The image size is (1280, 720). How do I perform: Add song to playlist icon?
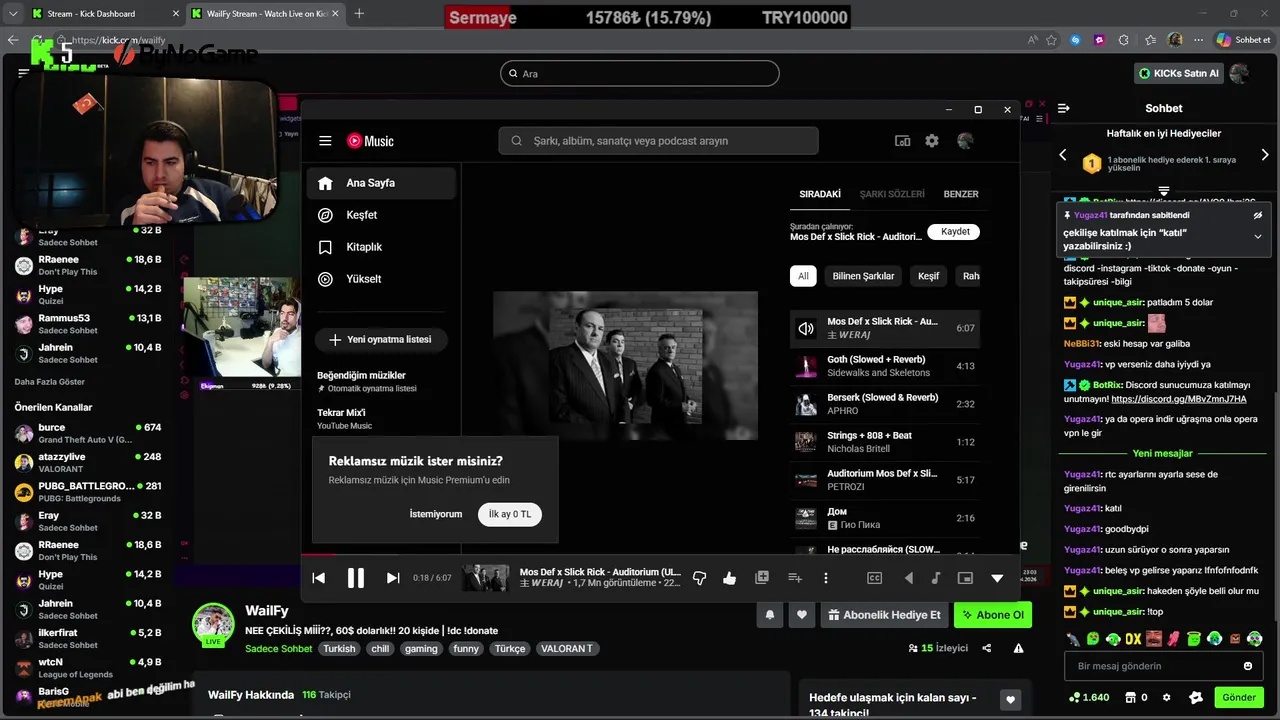(795, 578)
